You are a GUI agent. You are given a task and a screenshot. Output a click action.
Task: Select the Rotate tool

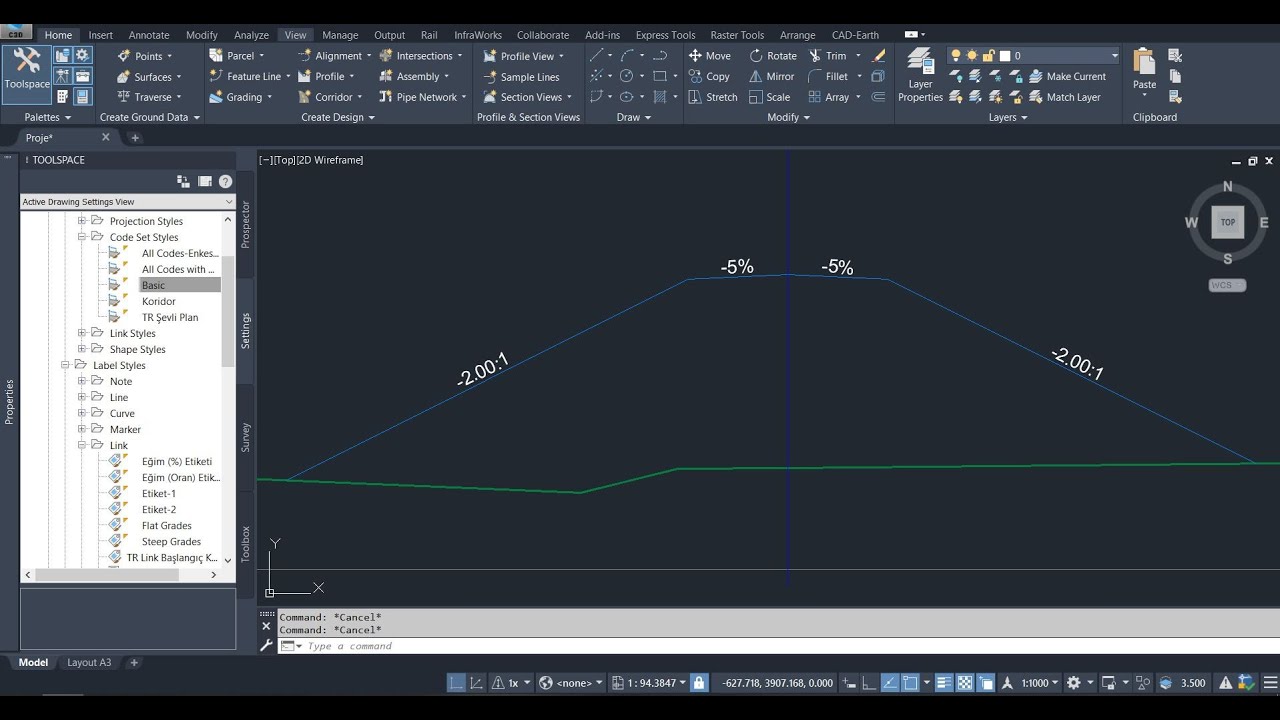(x=772, y=56)
